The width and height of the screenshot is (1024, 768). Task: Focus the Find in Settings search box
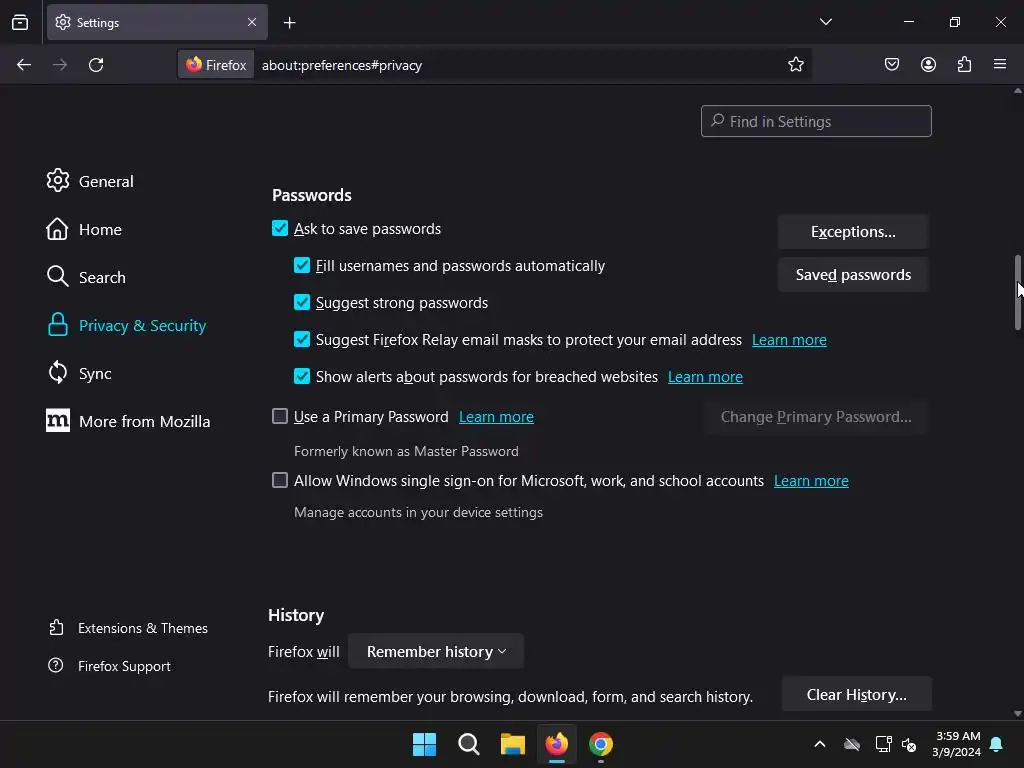pos(816,121)
